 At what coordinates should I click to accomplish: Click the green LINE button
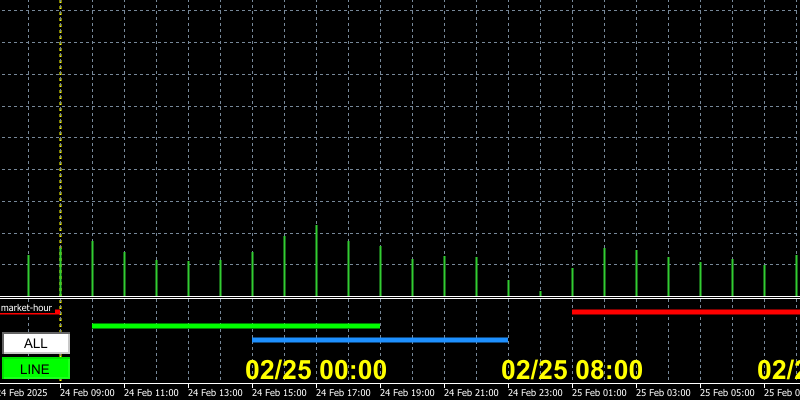click(x=36, y=369)
